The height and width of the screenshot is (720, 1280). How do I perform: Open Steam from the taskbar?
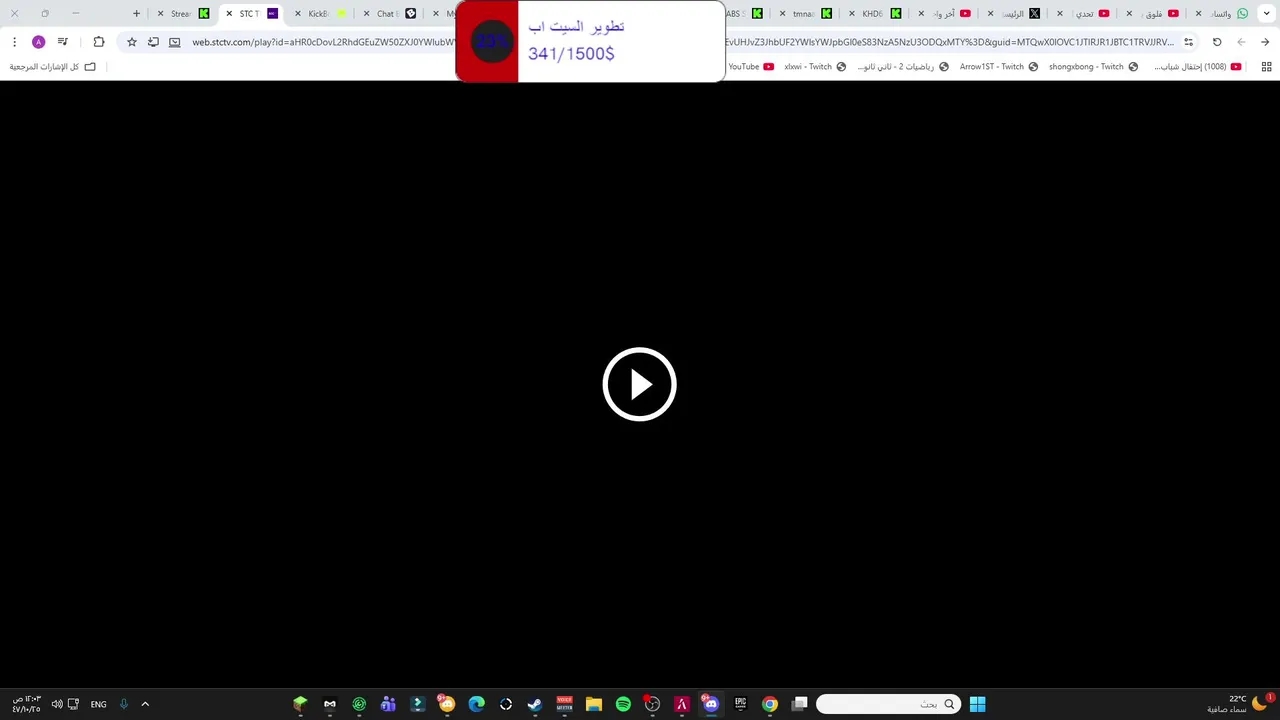pos(535,704)
